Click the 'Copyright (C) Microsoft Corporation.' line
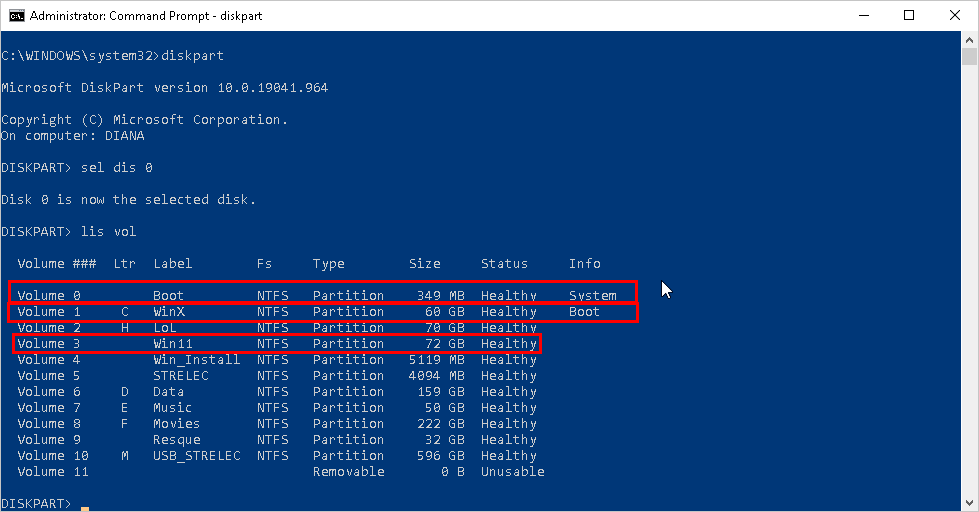This screenshot has width=979, height=512. pyautogui.click(x=144, y=119)
